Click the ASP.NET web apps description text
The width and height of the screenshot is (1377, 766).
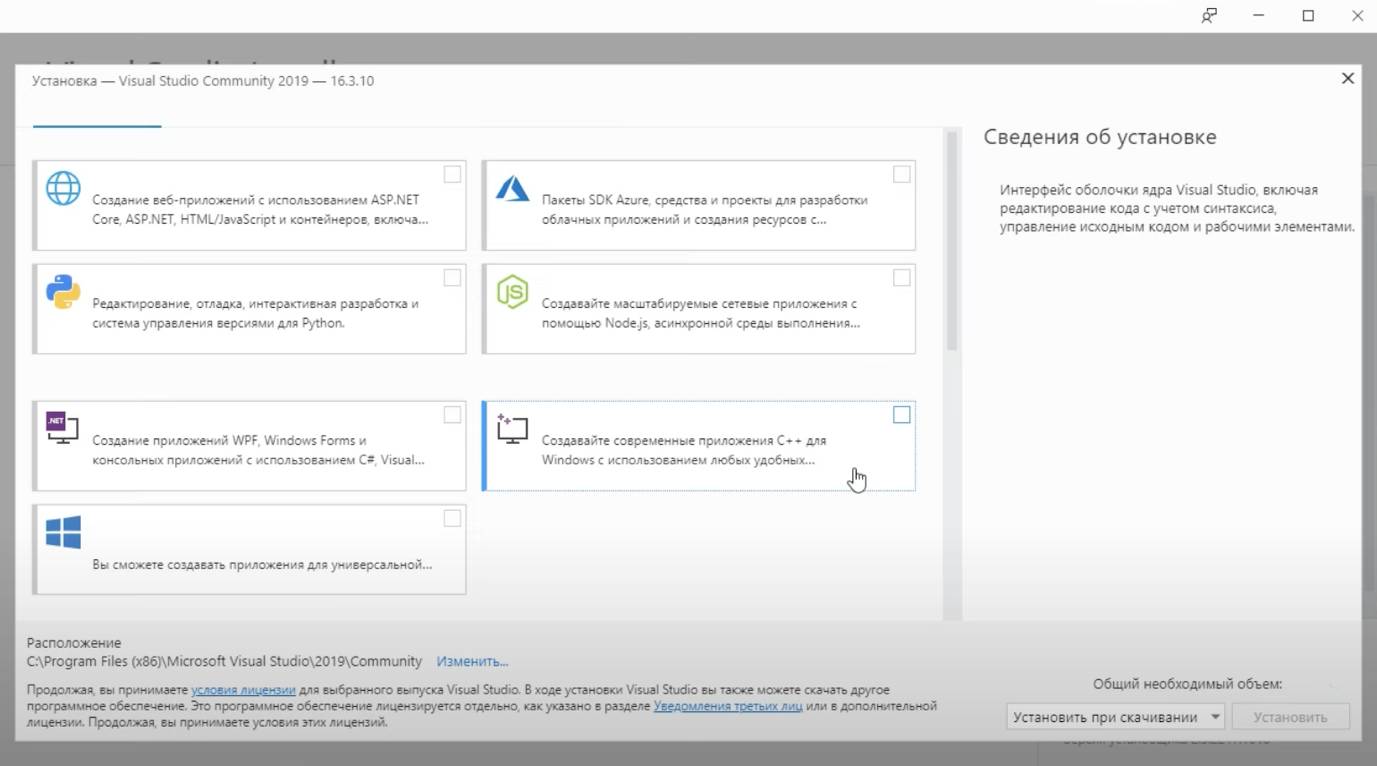coord(261,209)
